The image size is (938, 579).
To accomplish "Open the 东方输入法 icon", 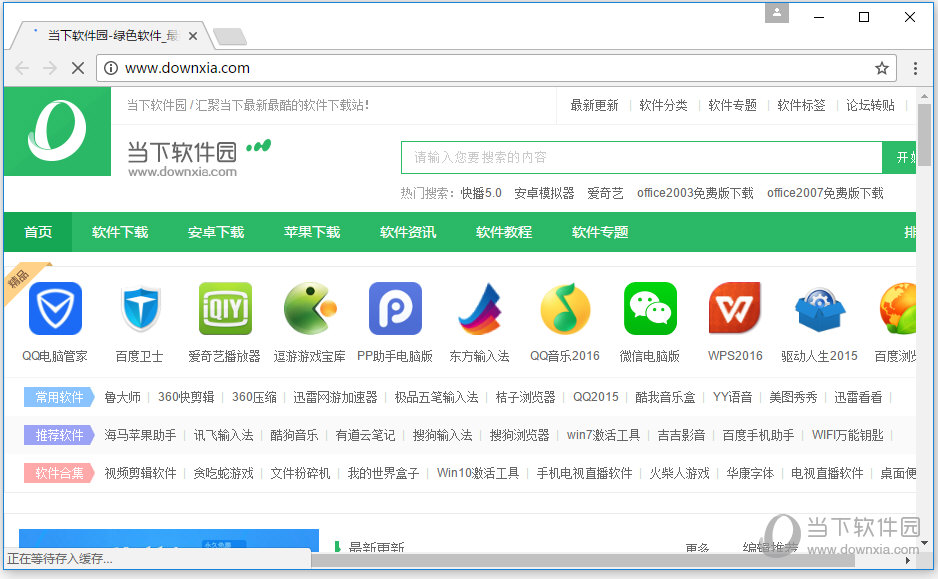I will (480, 309).
